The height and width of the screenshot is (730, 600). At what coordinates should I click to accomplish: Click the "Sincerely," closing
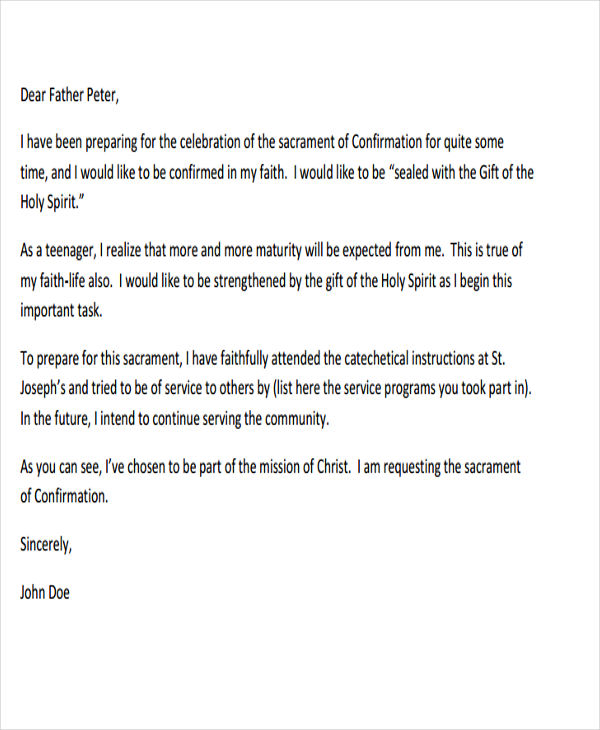click(46, 545)
